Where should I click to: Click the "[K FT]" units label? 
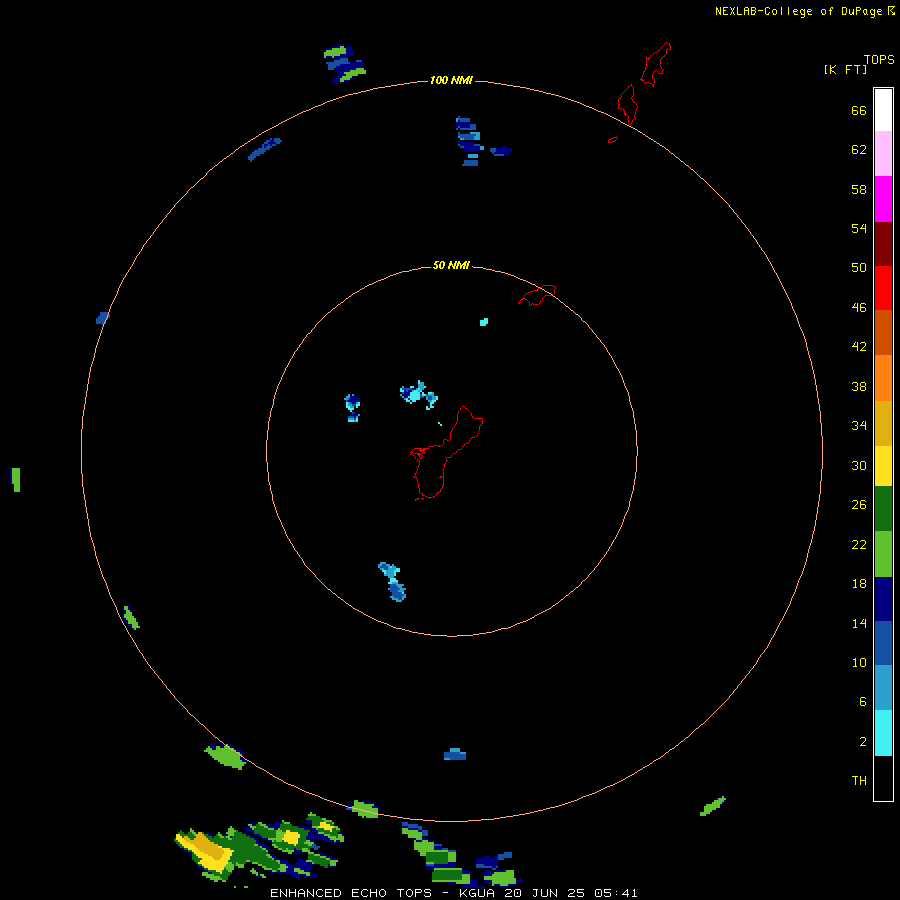point(845,69)
